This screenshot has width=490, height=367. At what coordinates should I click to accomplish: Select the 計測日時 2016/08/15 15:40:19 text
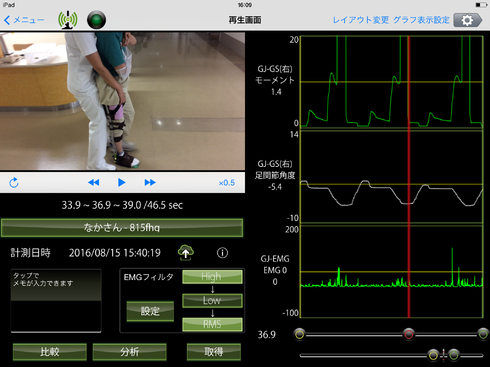point(86,253)
